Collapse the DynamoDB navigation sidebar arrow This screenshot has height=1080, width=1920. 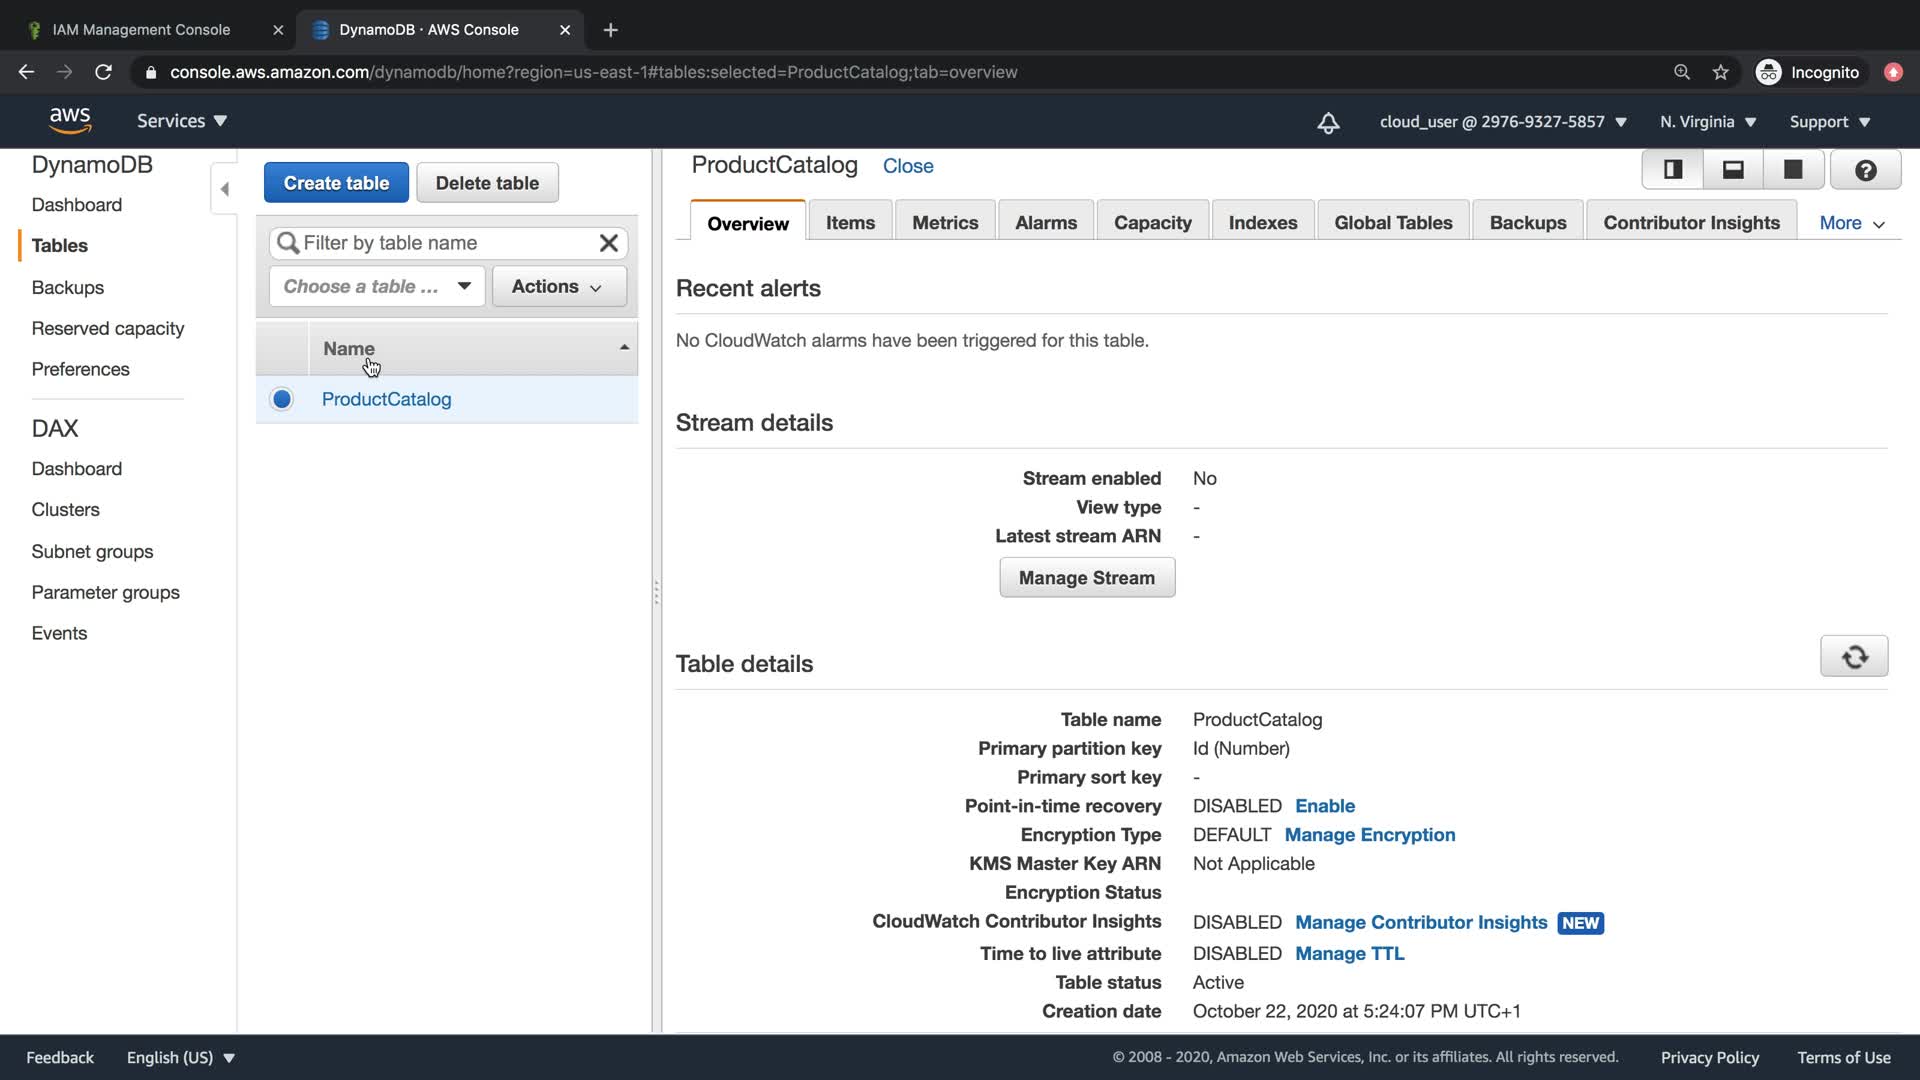[224, 189]
